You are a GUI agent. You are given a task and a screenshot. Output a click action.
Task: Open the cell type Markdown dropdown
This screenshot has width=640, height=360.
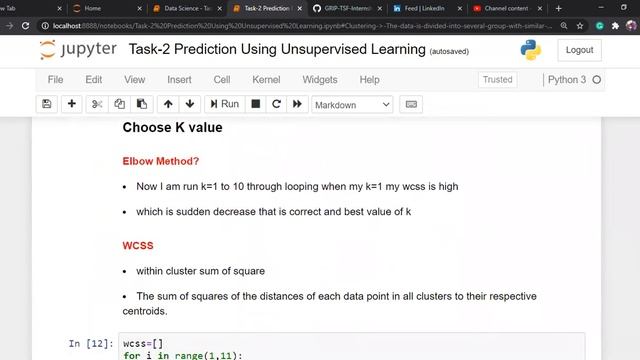click(352, 105)
